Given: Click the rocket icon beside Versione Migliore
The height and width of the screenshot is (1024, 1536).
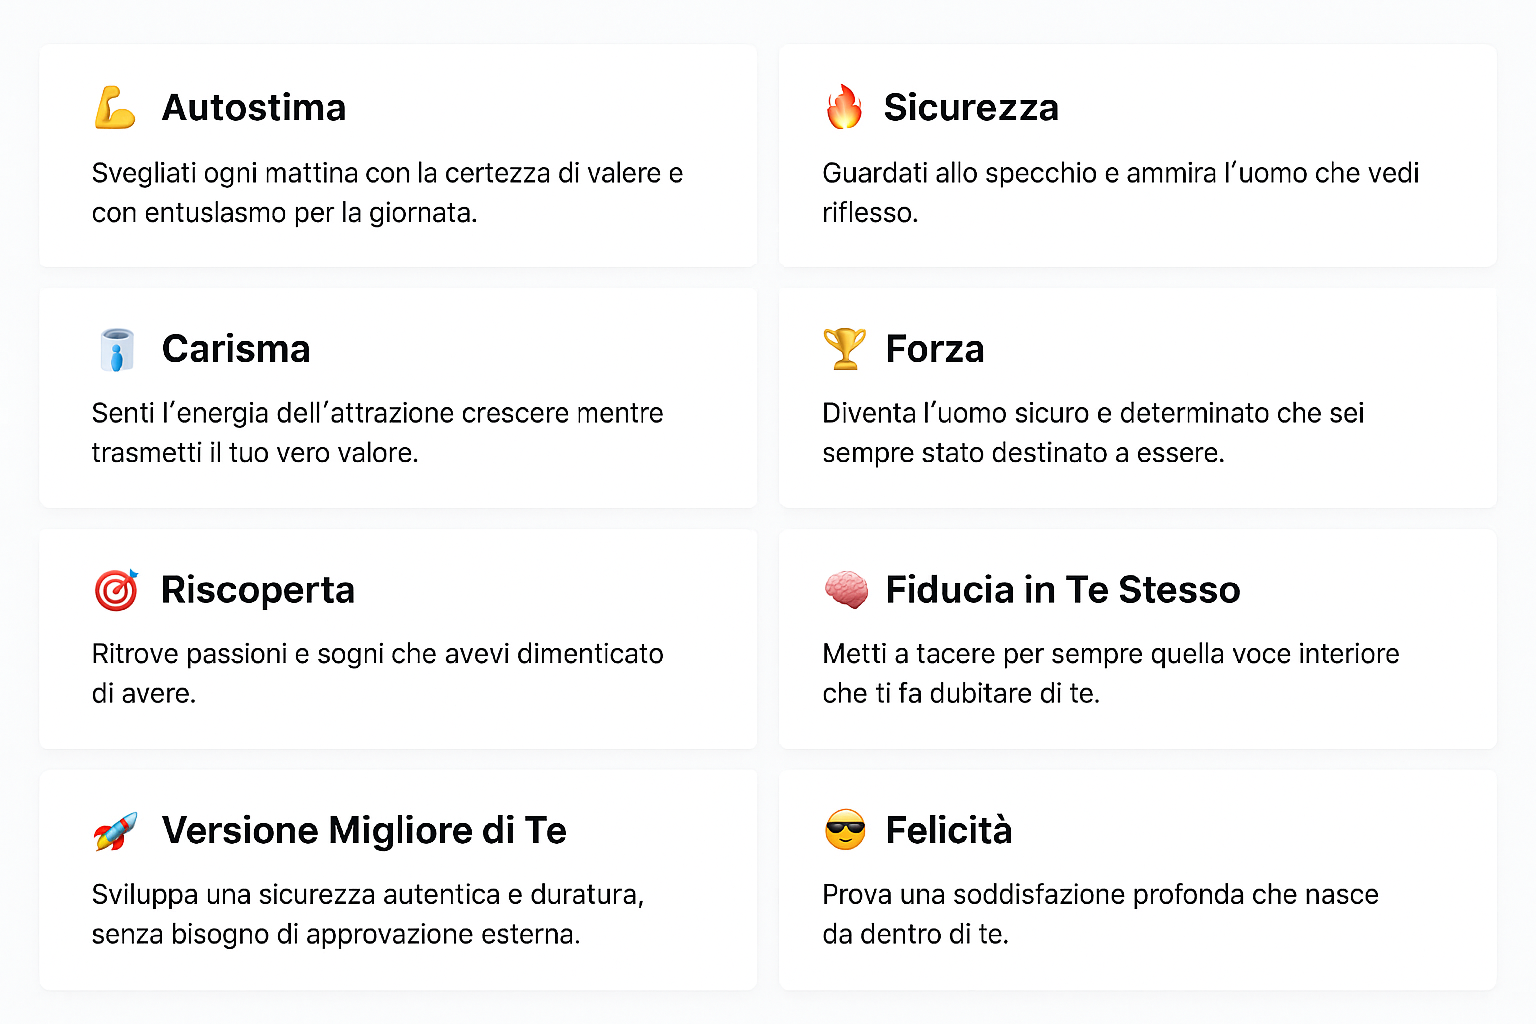Looking at the screenshot, I should (116, 831).
